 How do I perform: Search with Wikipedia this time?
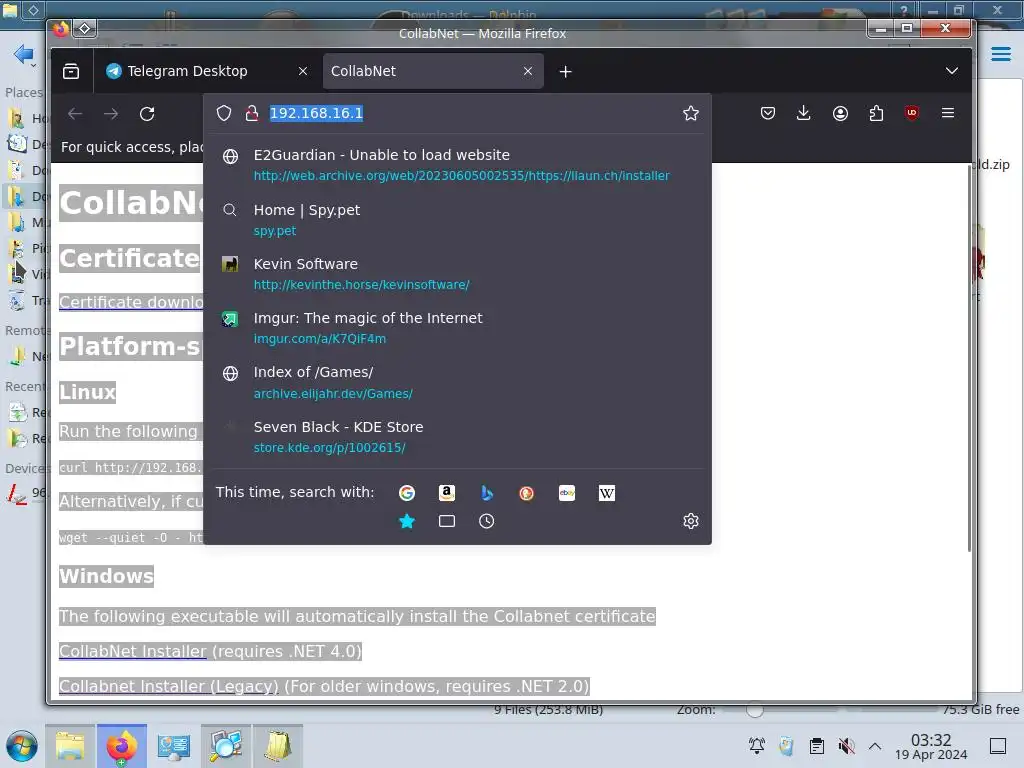tap(607, 493)
